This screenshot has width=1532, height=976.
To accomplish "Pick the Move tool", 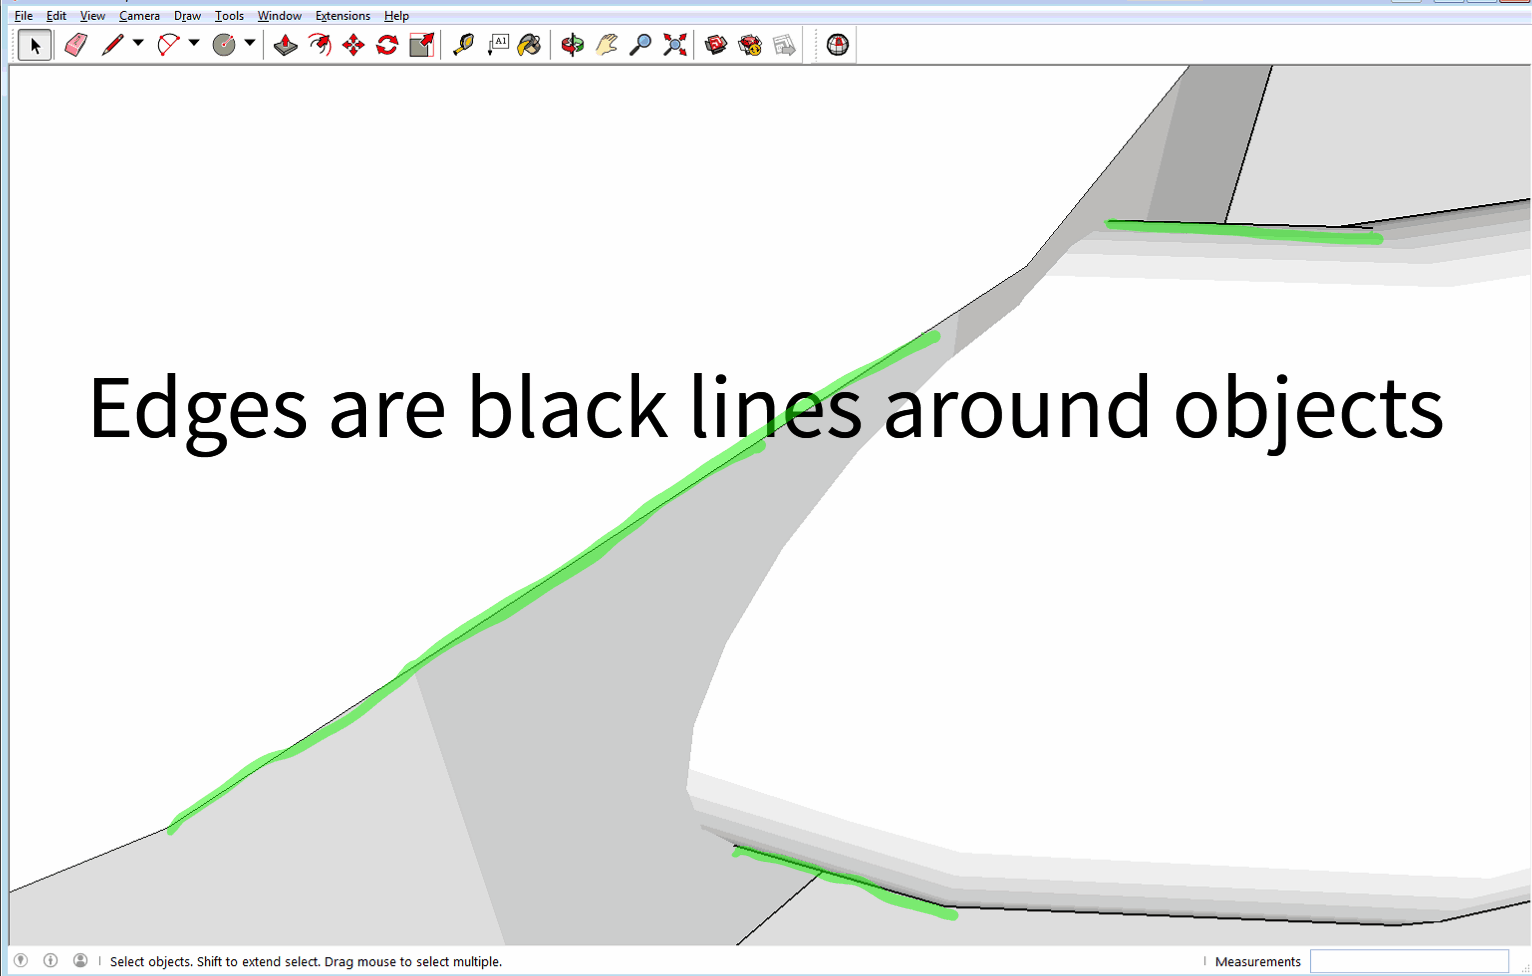I will click(x=353, y=45).
